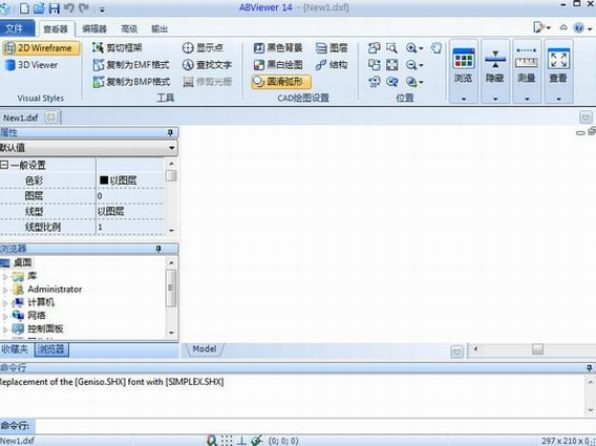Pin the 属性 properties panel
The image size is (596, 446).
[x=170, y=132]
